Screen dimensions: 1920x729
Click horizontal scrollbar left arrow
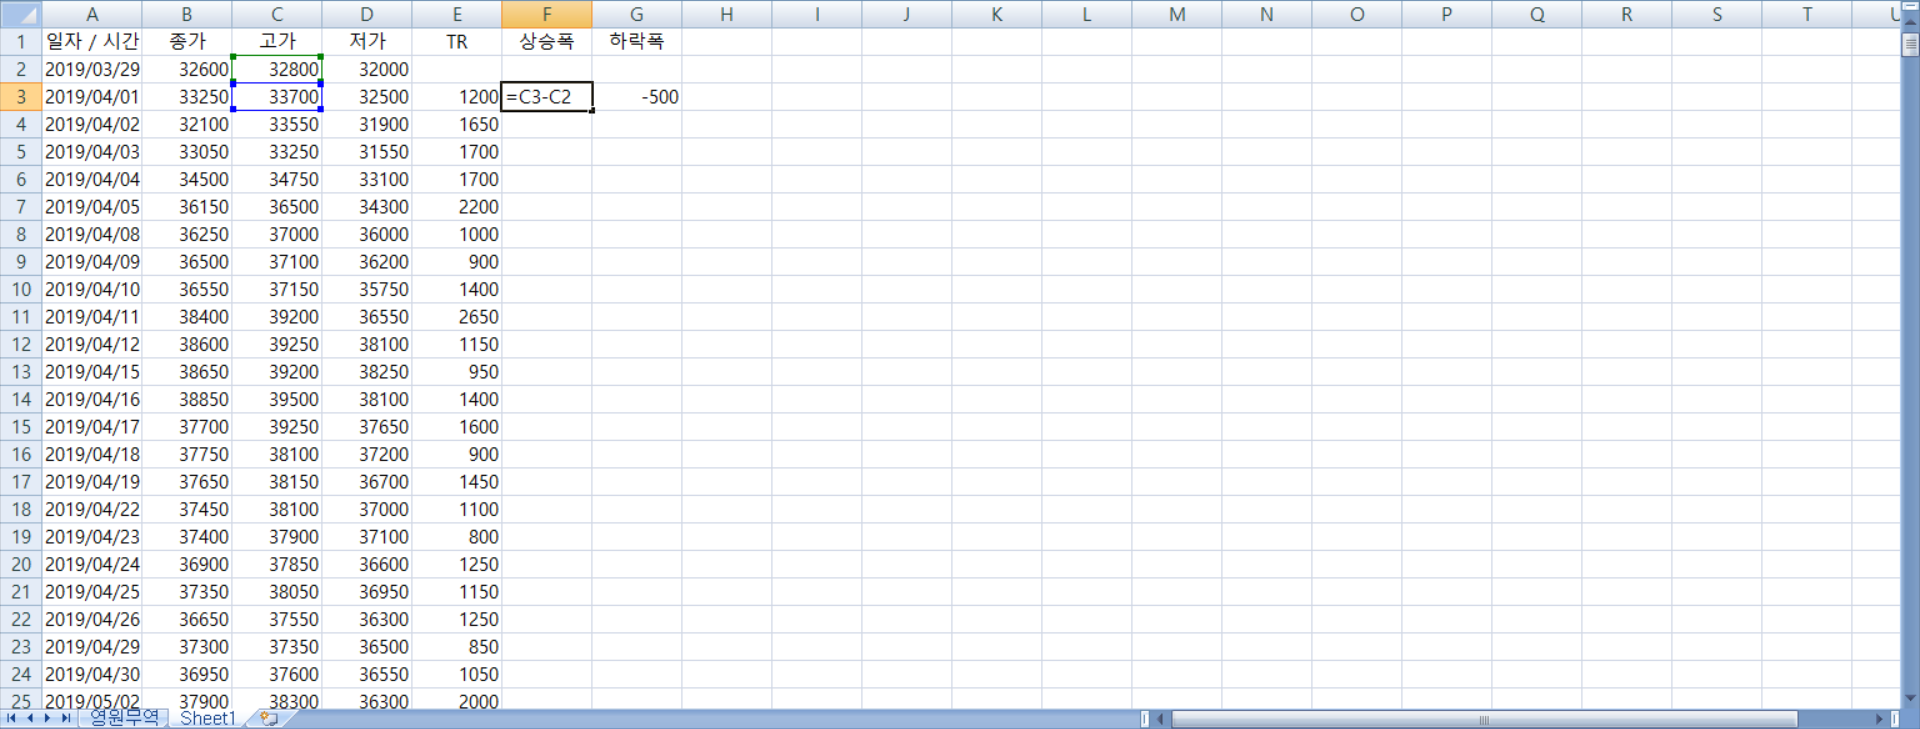point(1161,719)
